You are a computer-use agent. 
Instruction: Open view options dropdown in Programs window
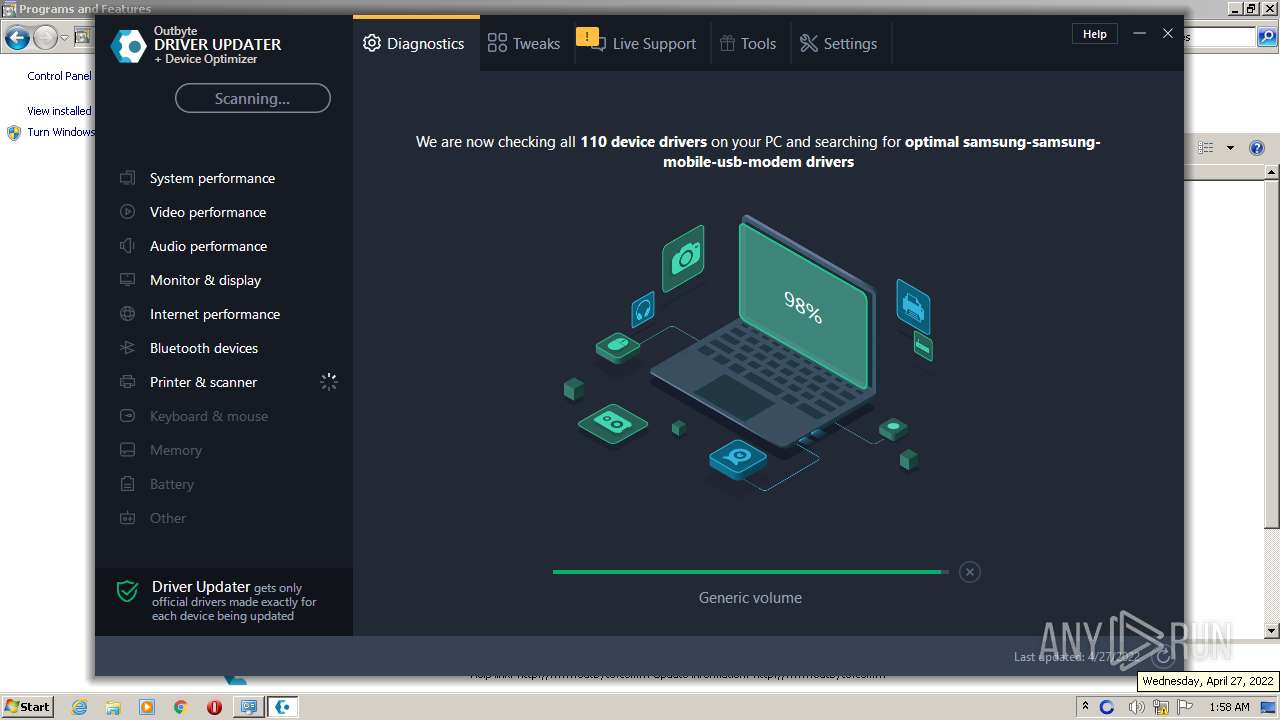tap(1230, 148)
